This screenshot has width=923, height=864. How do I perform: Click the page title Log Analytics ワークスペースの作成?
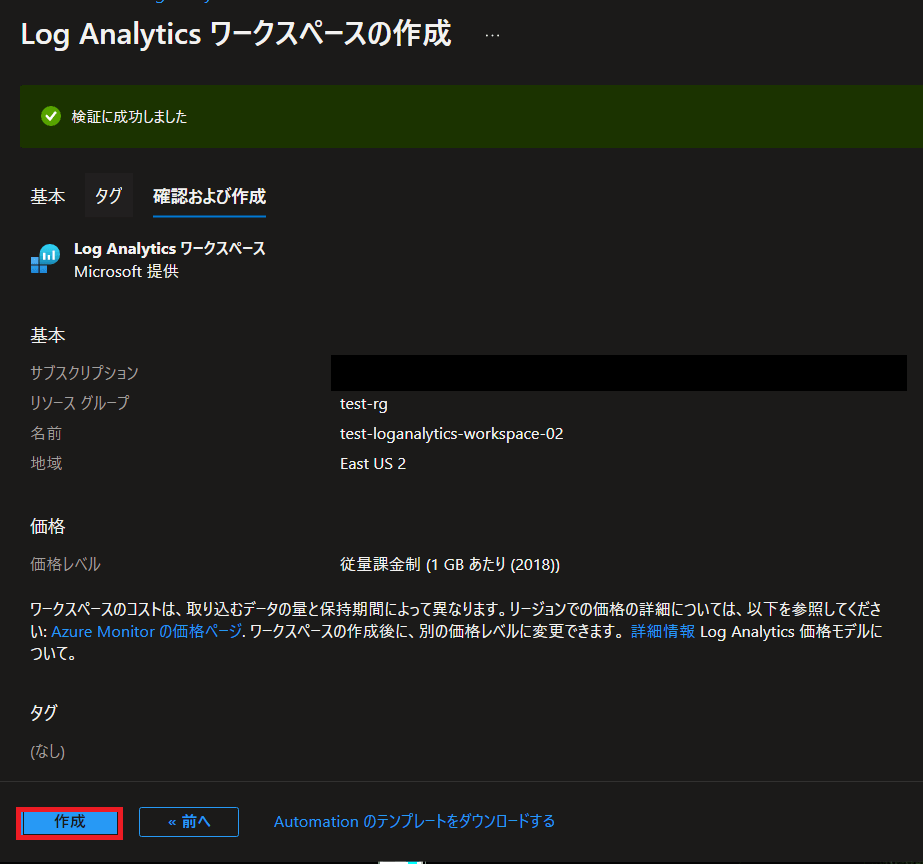[236, 34]
